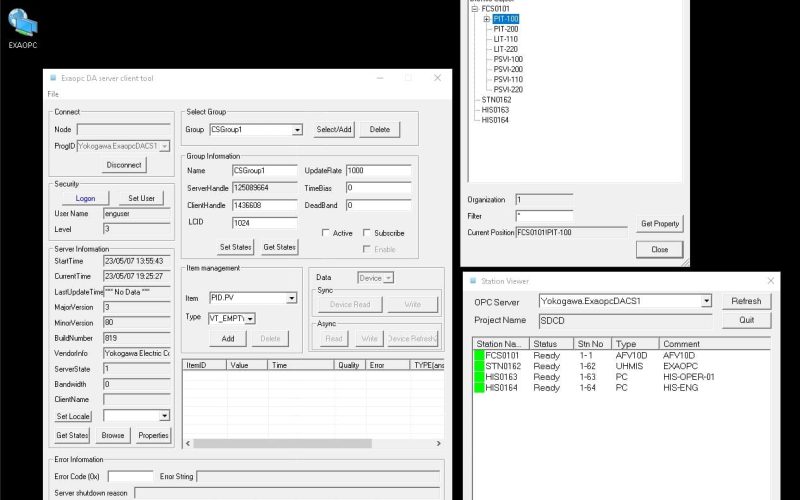Screen dimensions: 800x500
Task: Open the Type dropdown VT_EMPTY
Action: (x=250, y=319)
